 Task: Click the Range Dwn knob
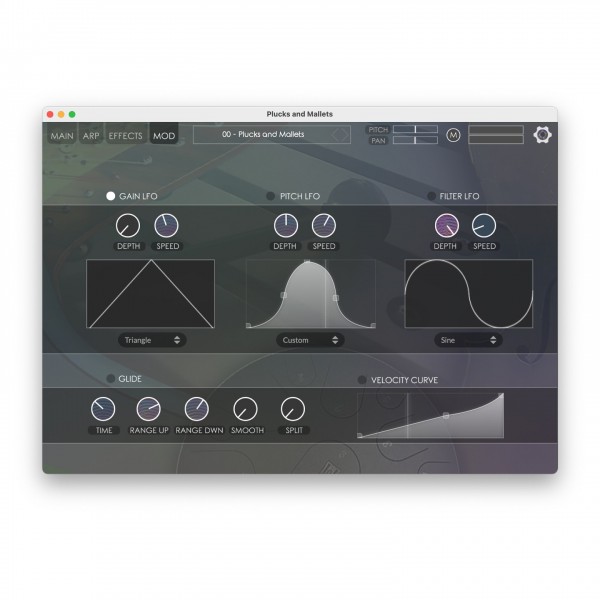(197, 409)
